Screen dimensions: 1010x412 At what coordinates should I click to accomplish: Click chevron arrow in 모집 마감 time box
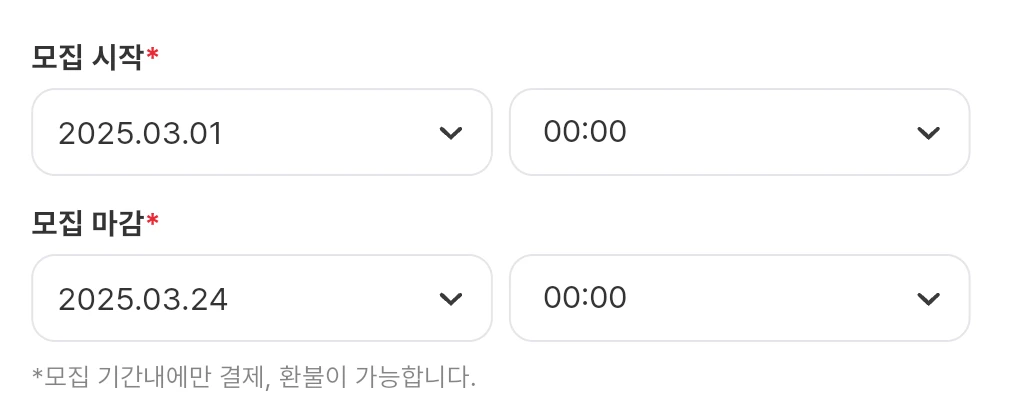929,298
